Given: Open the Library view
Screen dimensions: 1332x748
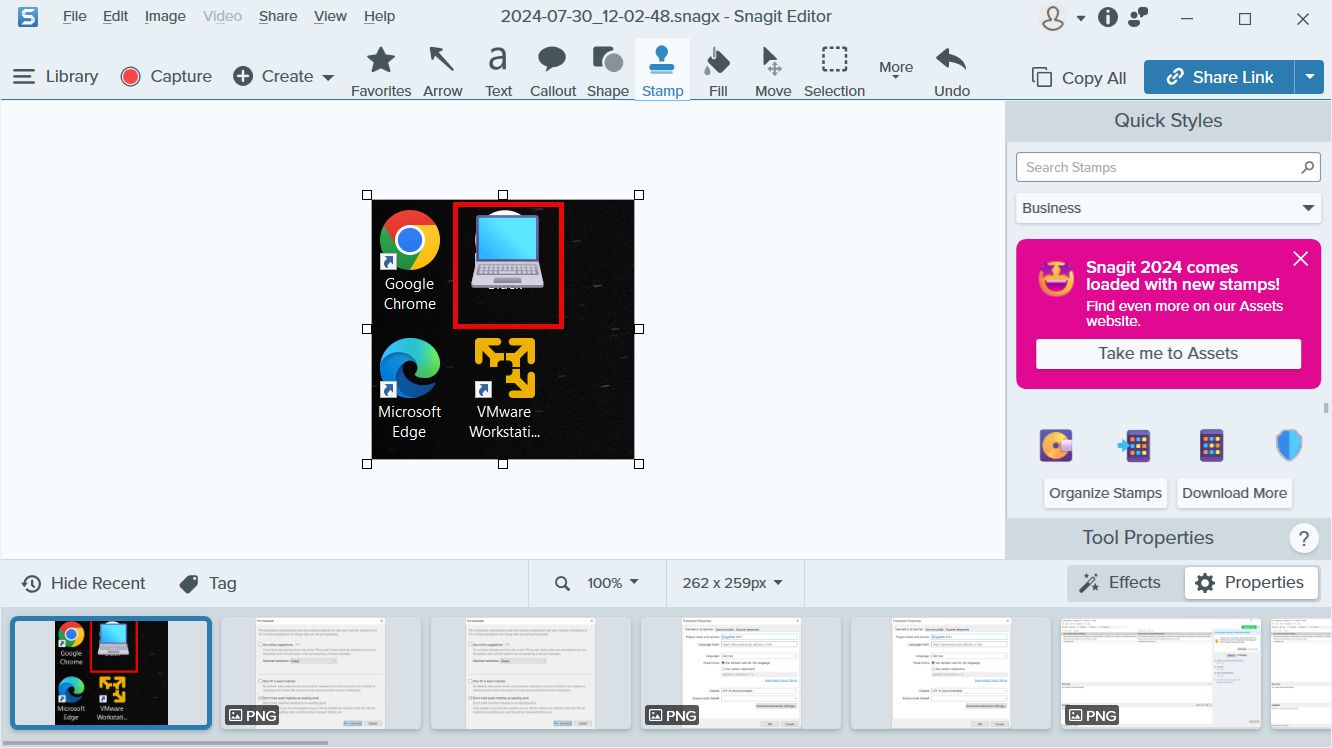Looking at the screenshot, I should coord(55,76).
